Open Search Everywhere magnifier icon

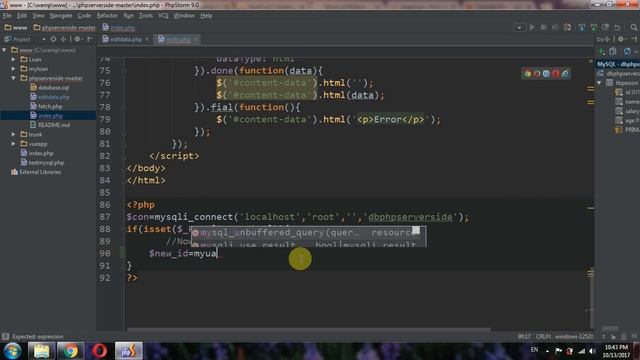pos(633,27)
